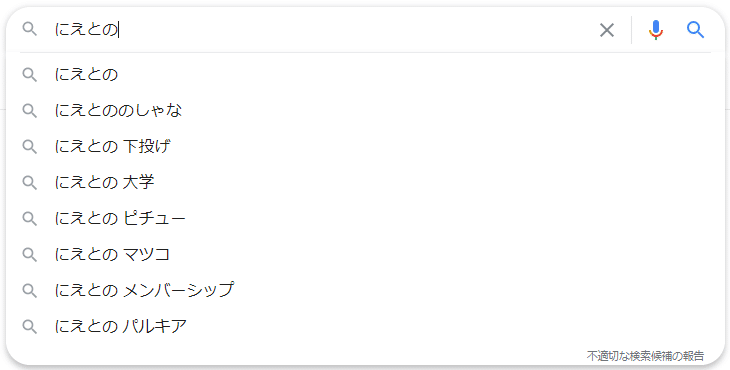Click magnifier icon beside にえとの メンバーシップ

[30, 290]
